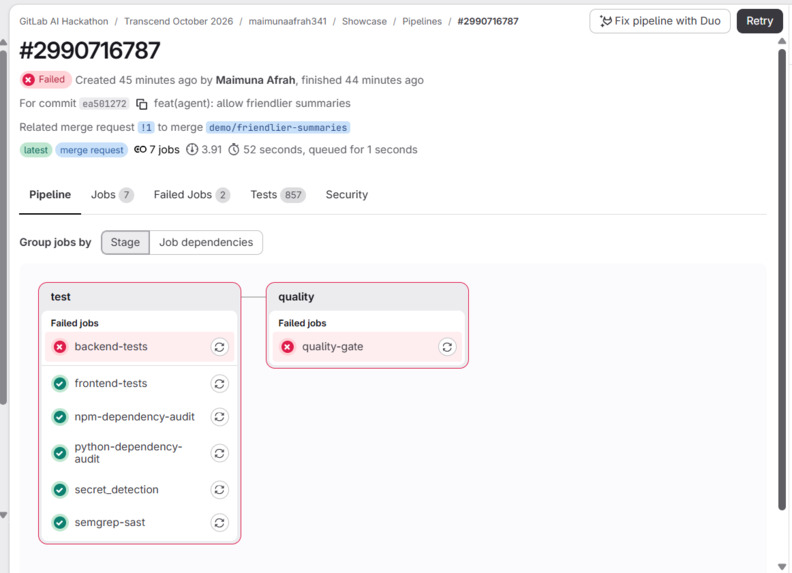Open the python-dependency-audit job
Image resolution: width=792 pixels, height=573 pixels.
point(128,453)
